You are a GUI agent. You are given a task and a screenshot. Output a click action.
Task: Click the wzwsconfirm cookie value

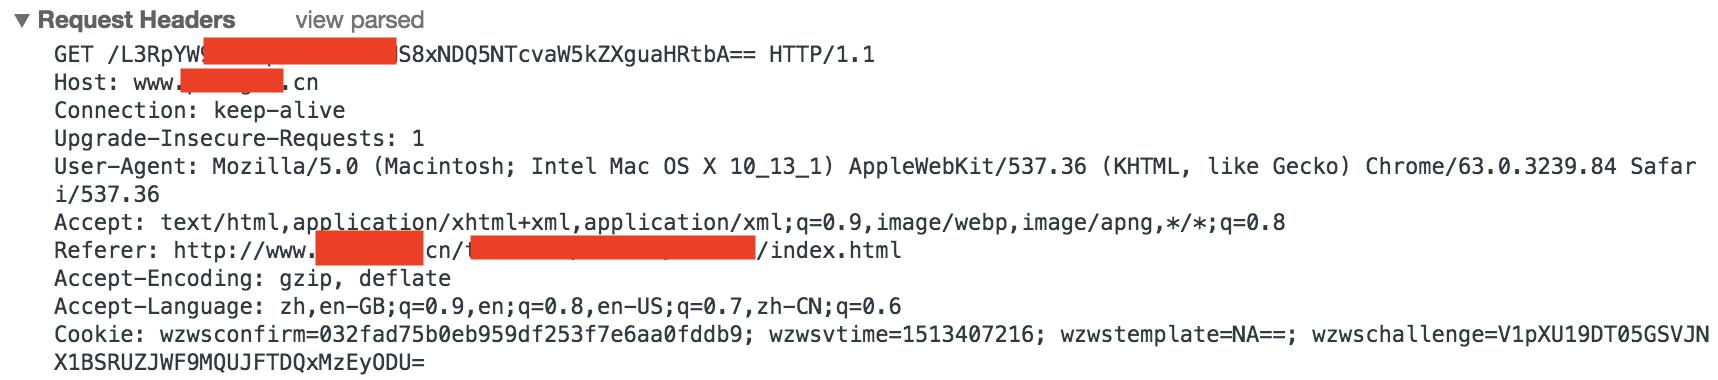click(x=451, y=334)
